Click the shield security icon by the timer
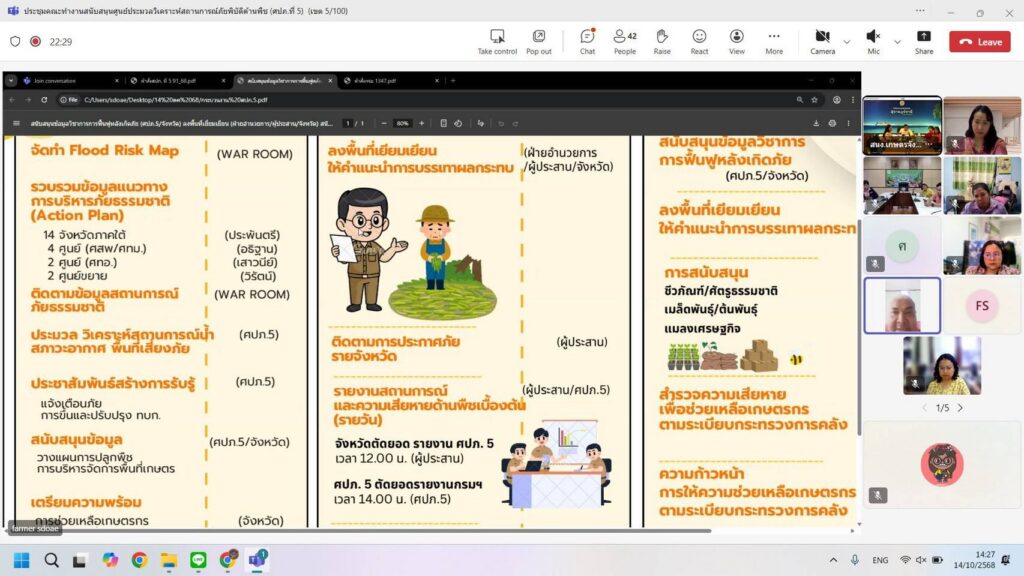 [x=15, y=42]
